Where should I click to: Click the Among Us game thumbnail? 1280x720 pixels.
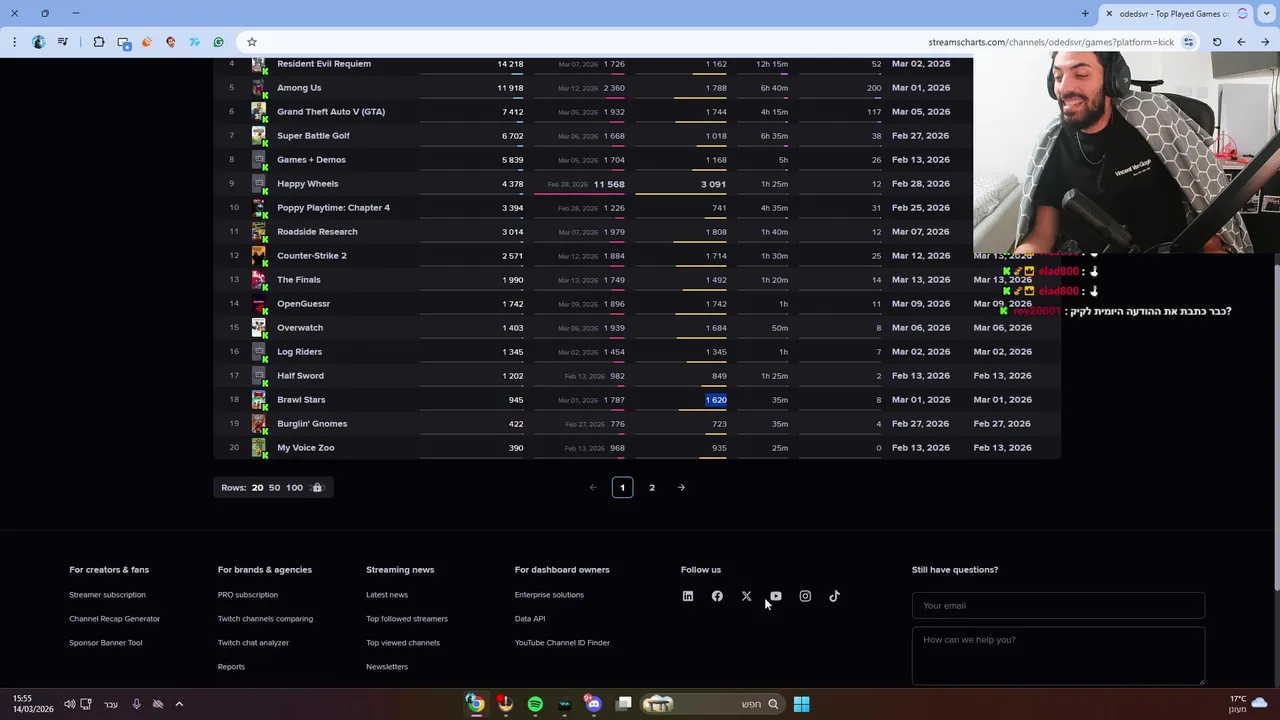(x=259, y=88)
